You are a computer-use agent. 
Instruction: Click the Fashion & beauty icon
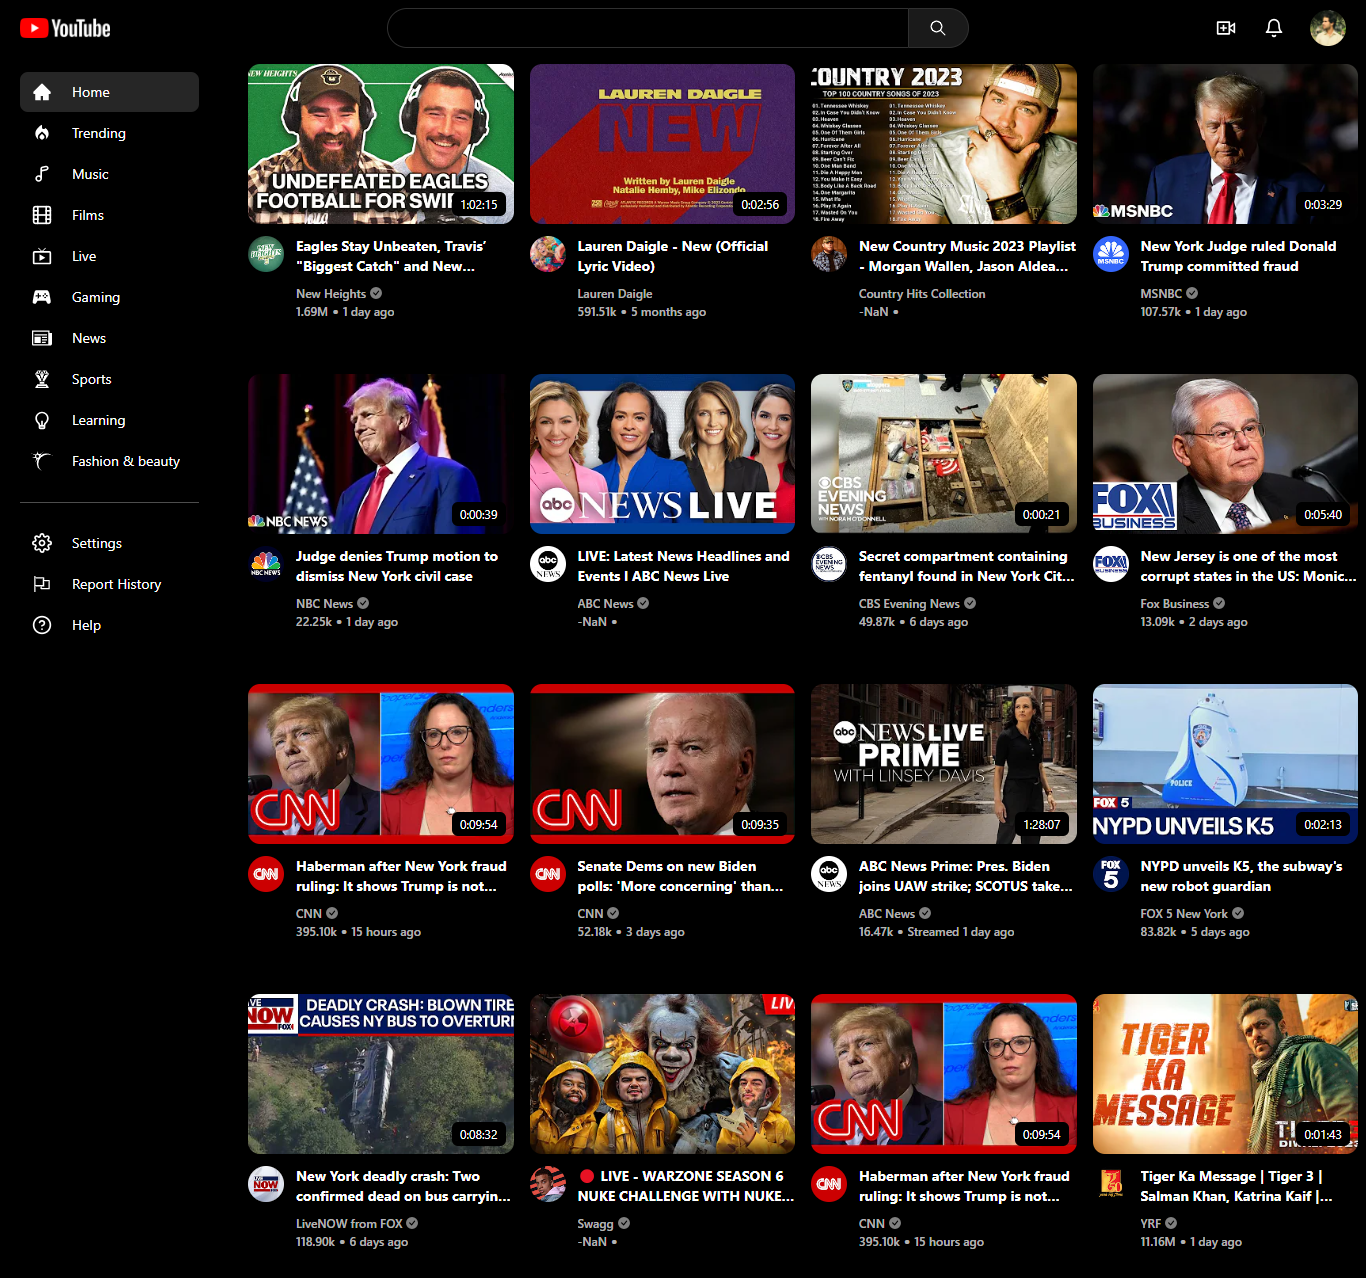(42, 461)
